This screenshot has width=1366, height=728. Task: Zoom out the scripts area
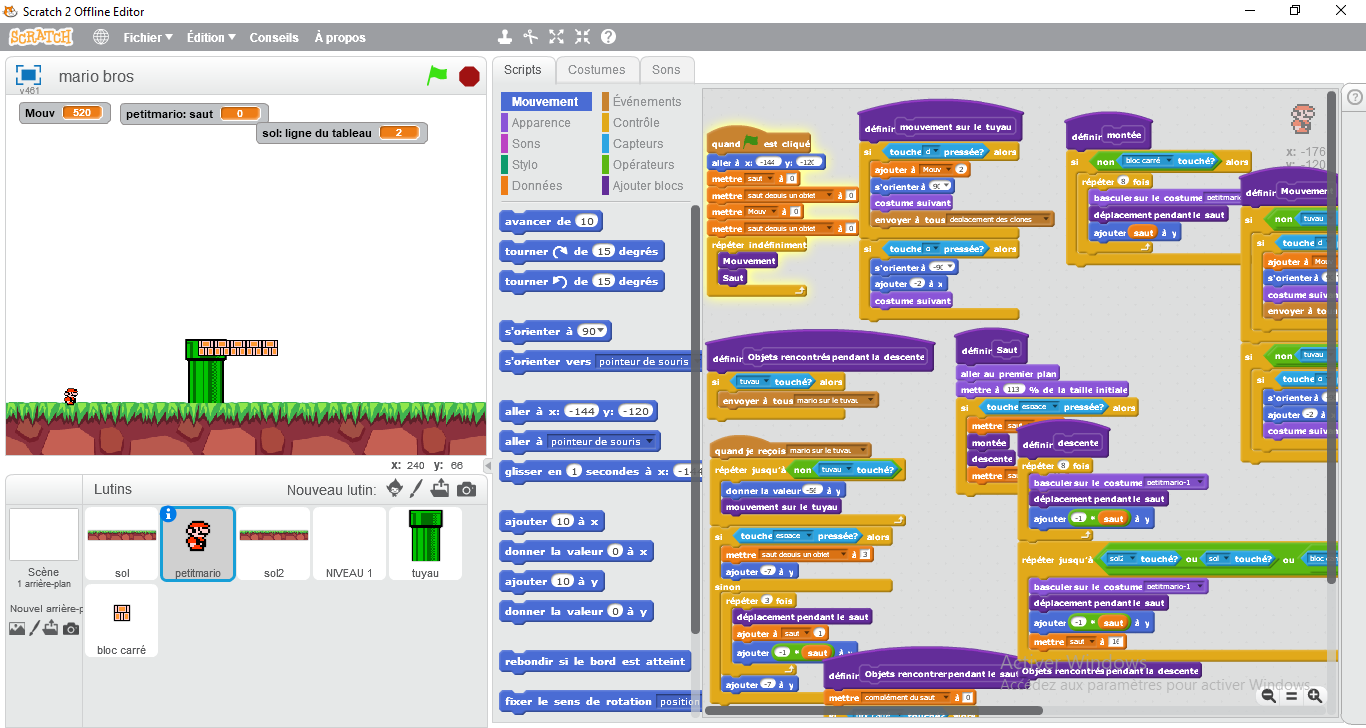click(1268, 696)
